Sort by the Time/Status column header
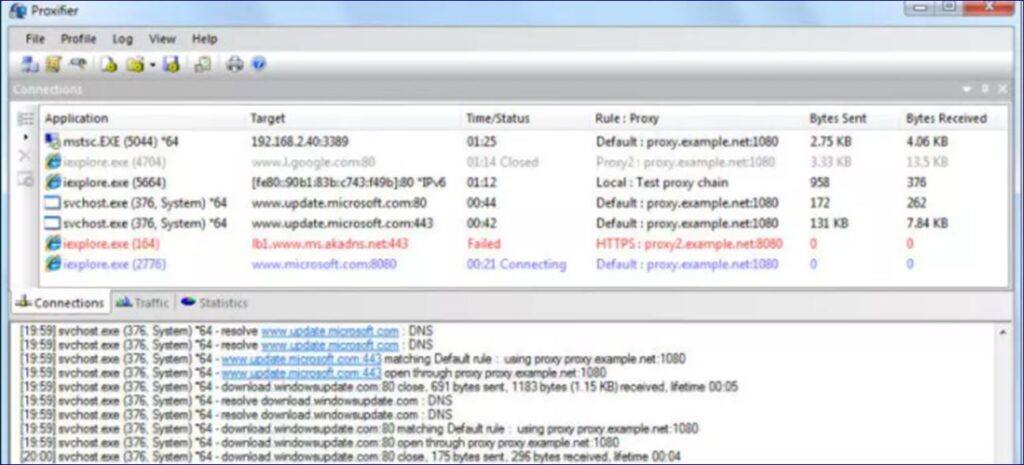Image resolution: width=1024 pixels, height=465 pixels. [x=498, y=119]
